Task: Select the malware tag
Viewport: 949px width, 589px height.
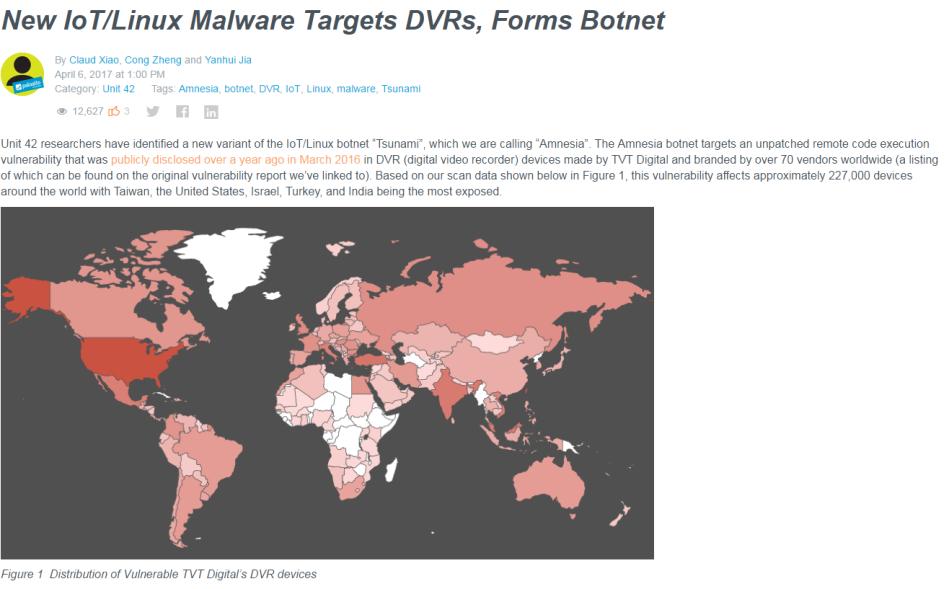Action: coord(356,89)
